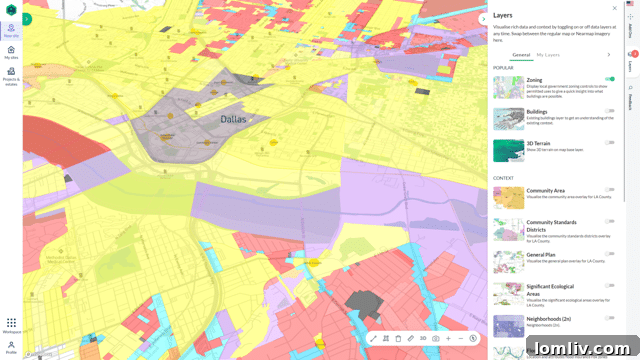Enable the General Plan toggle
The image size is (640, 360).
(610, 254)
